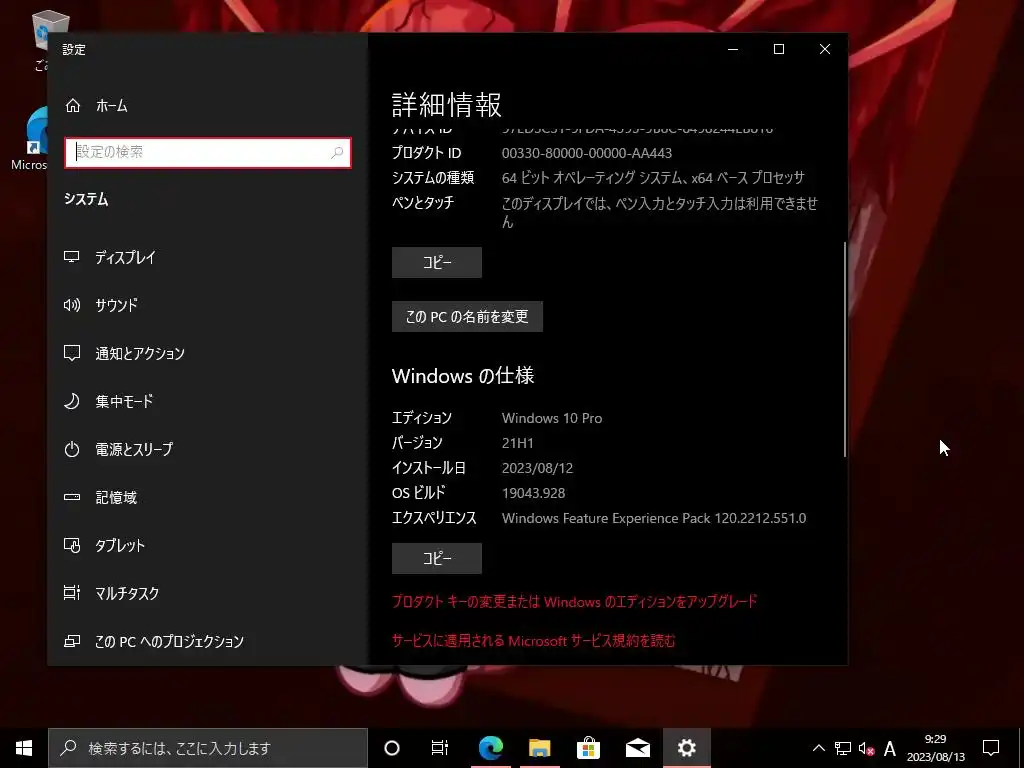1024x768 pixels.
Task: Maximize the Settings window
Action: click(778, 50)
